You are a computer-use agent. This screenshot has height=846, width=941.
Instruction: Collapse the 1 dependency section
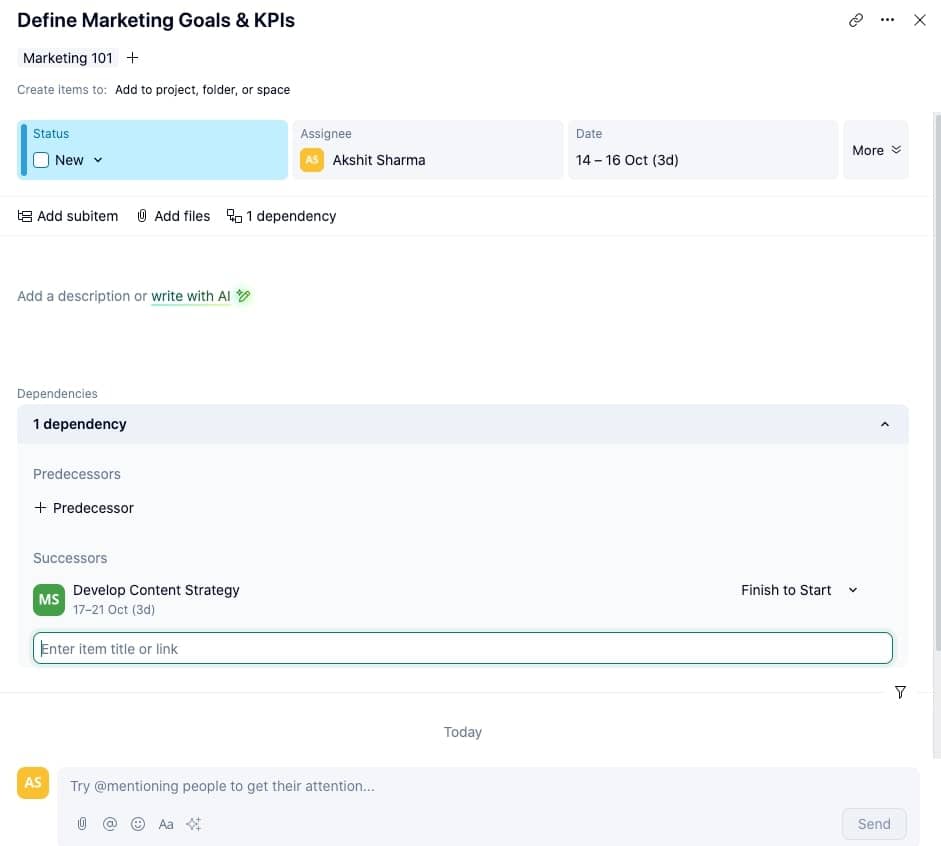[x=884, y=424]
